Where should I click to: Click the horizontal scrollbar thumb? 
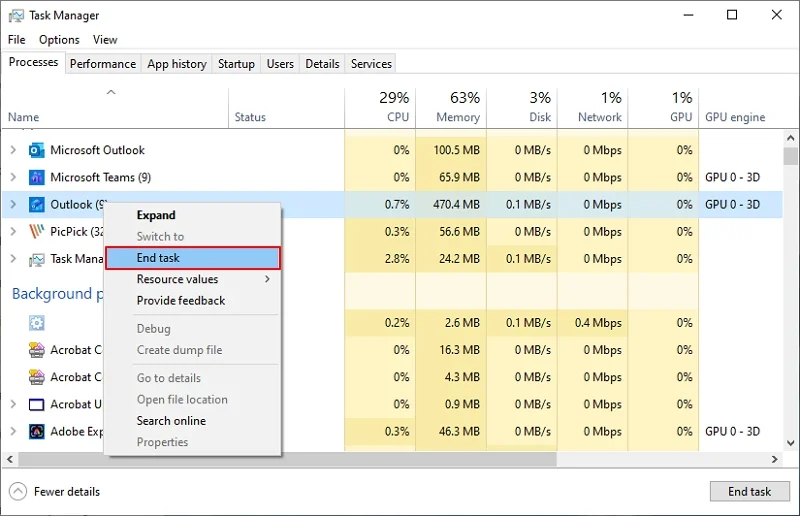(287, 459)
